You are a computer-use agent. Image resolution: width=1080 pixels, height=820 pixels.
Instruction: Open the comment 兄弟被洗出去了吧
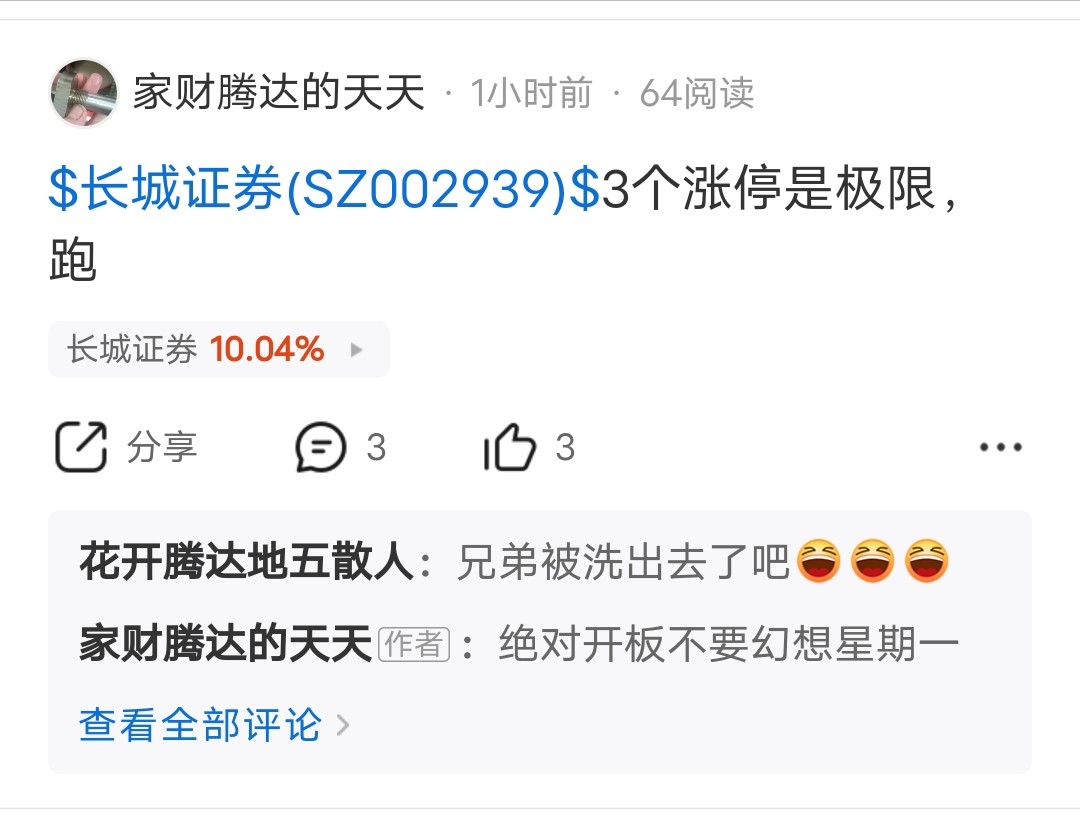[x=623, y=562]
